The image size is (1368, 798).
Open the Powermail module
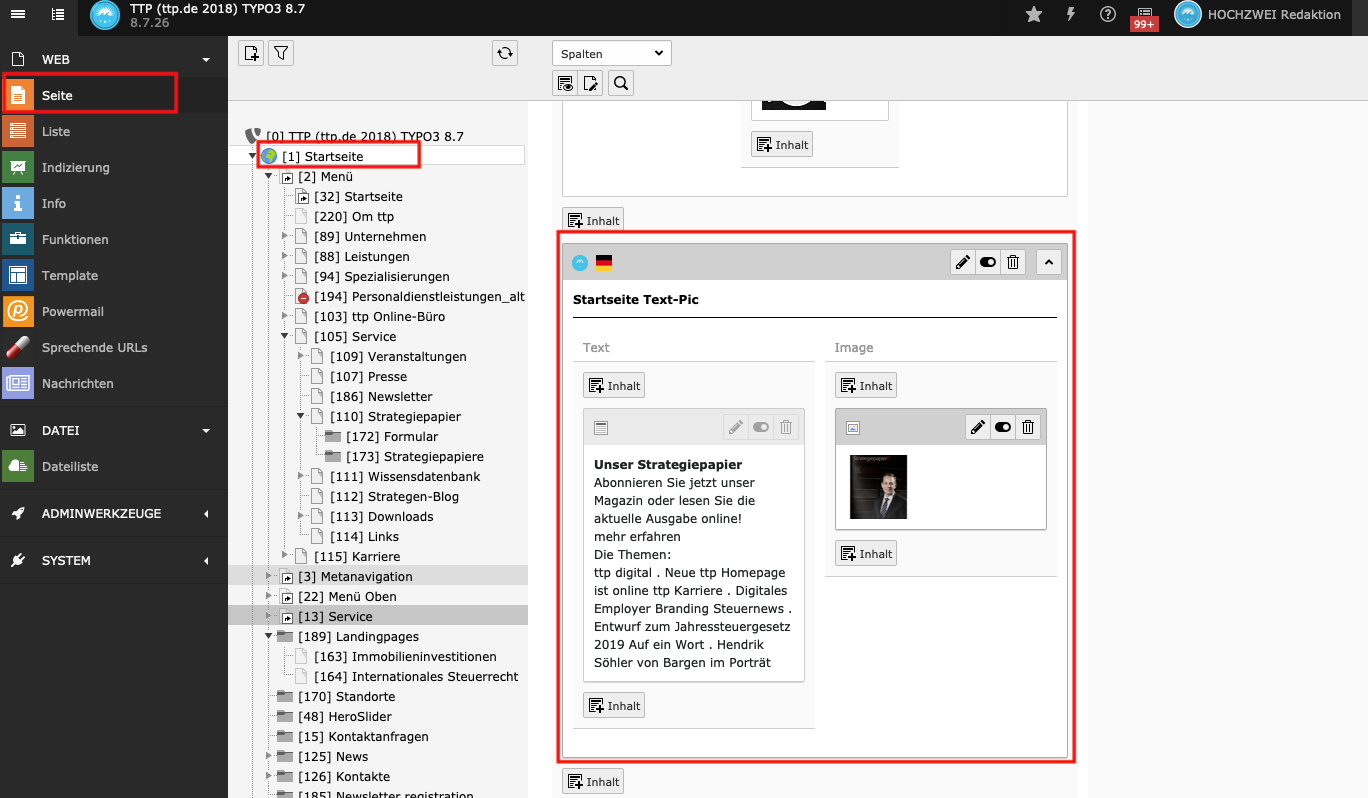[x=72, y=311]
